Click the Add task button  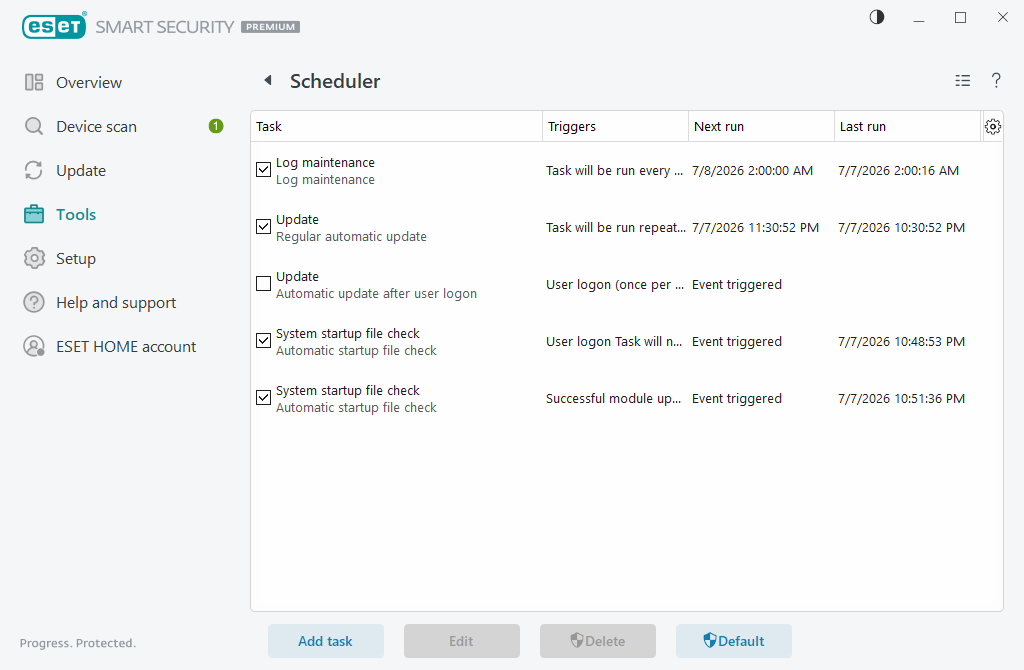pyautogui.click(x=326, y=641)
